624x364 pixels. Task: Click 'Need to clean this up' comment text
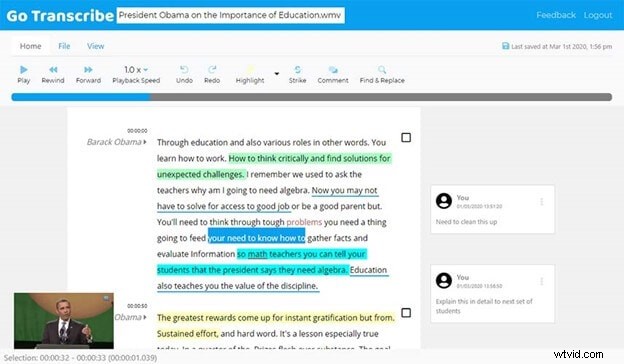[466, 222]
